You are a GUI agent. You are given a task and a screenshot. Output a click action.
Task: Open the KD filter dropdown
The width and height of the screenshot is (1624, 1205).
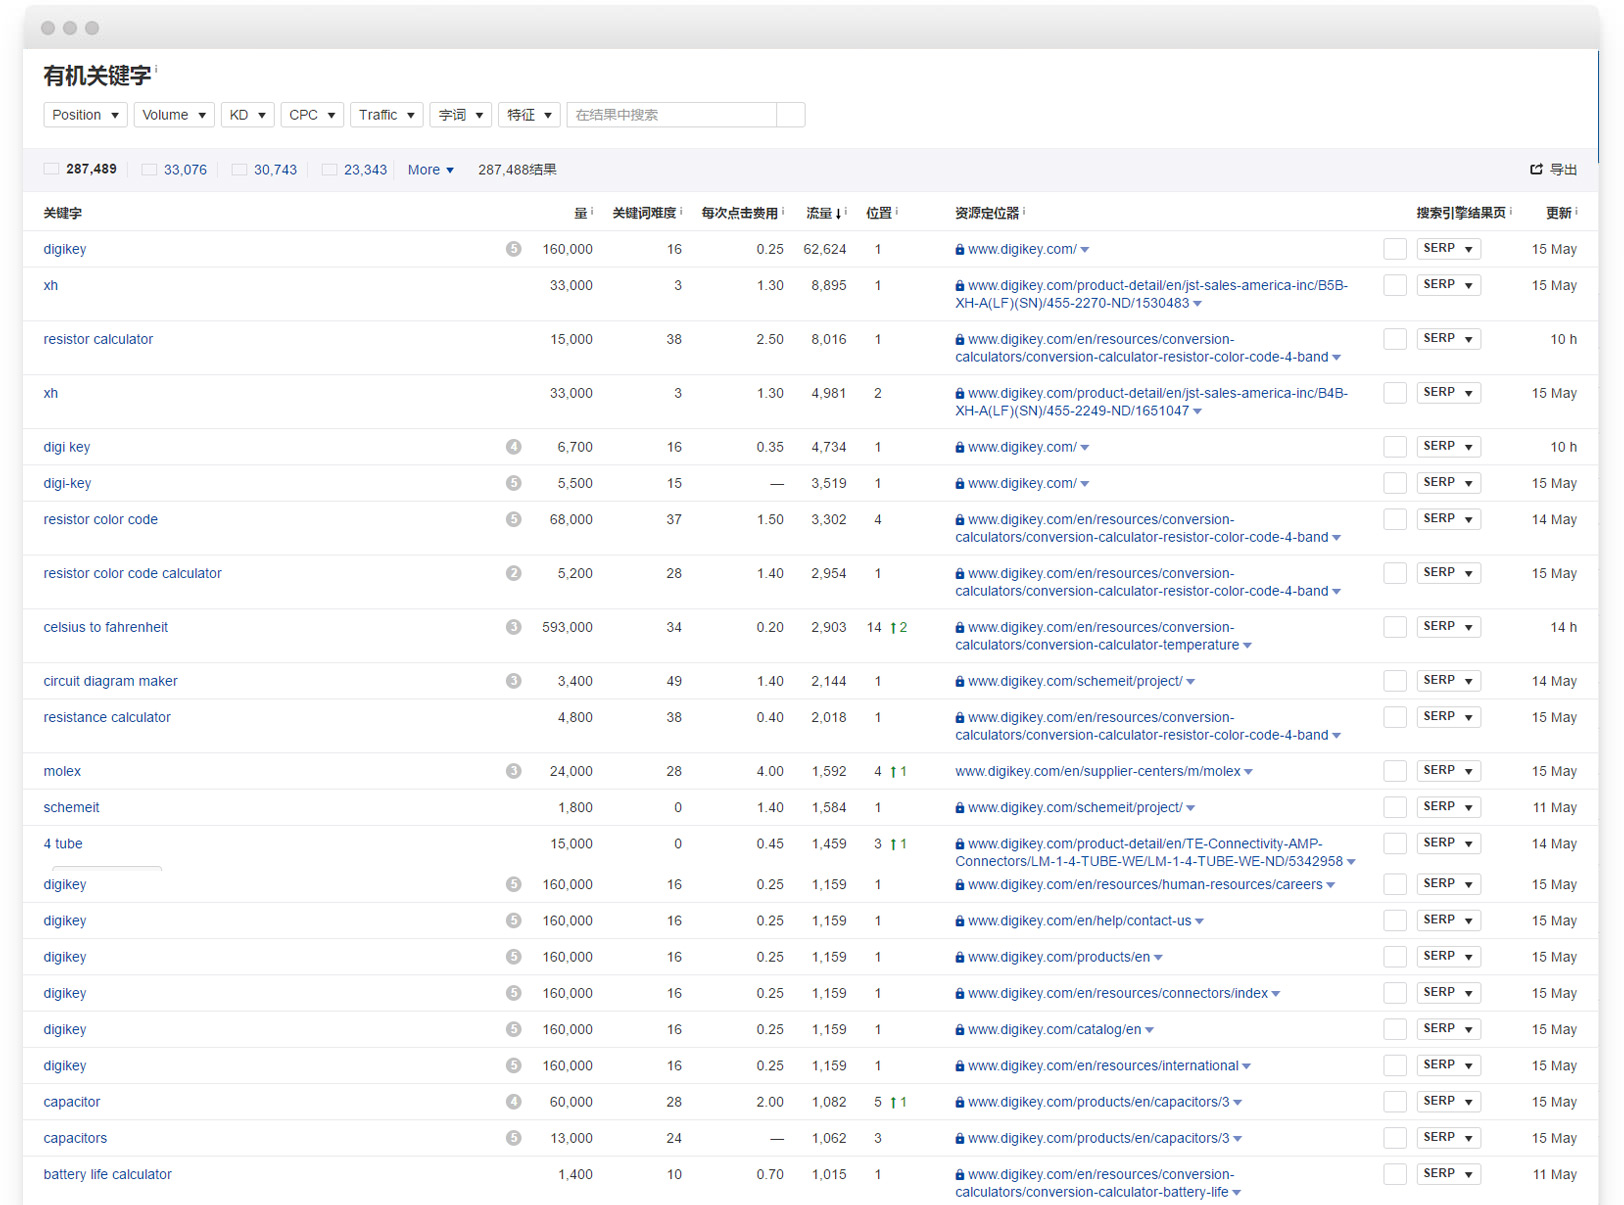[x=248, y=115]
